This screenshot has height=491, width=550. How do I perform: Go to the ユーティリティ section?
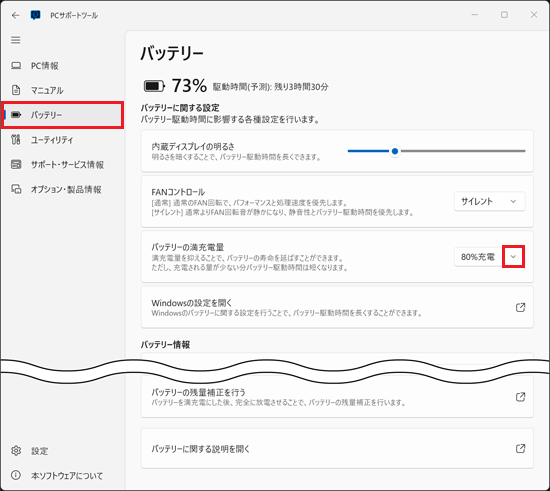tap(62, 140)
